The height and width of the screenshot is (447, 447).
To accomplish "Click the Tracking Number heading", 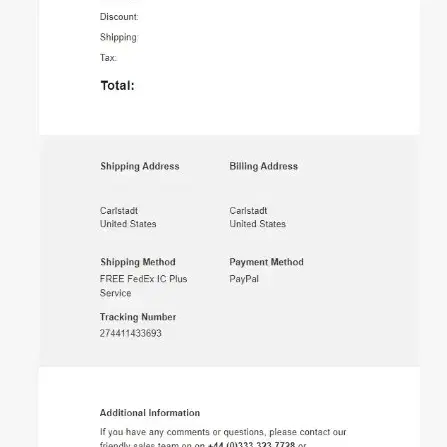I will (x=138, y=317).
